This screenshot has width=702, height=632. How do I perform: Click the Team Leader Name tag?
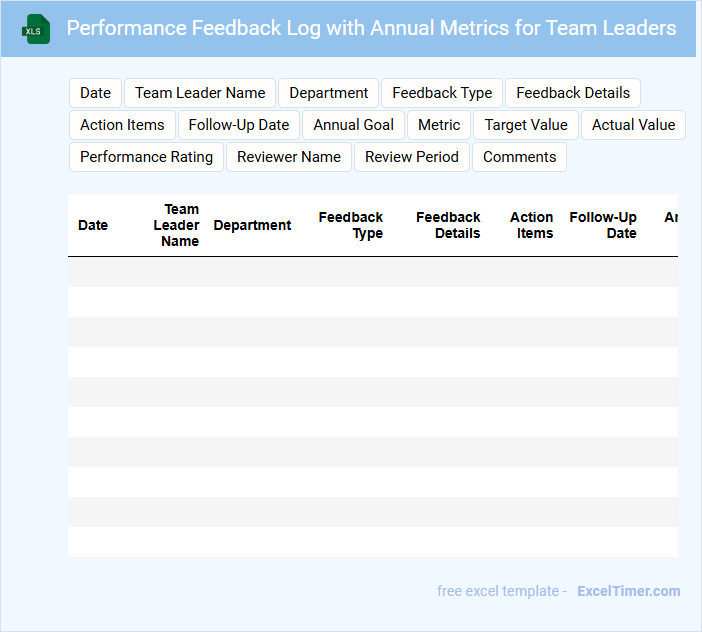(x=200, y=93)
